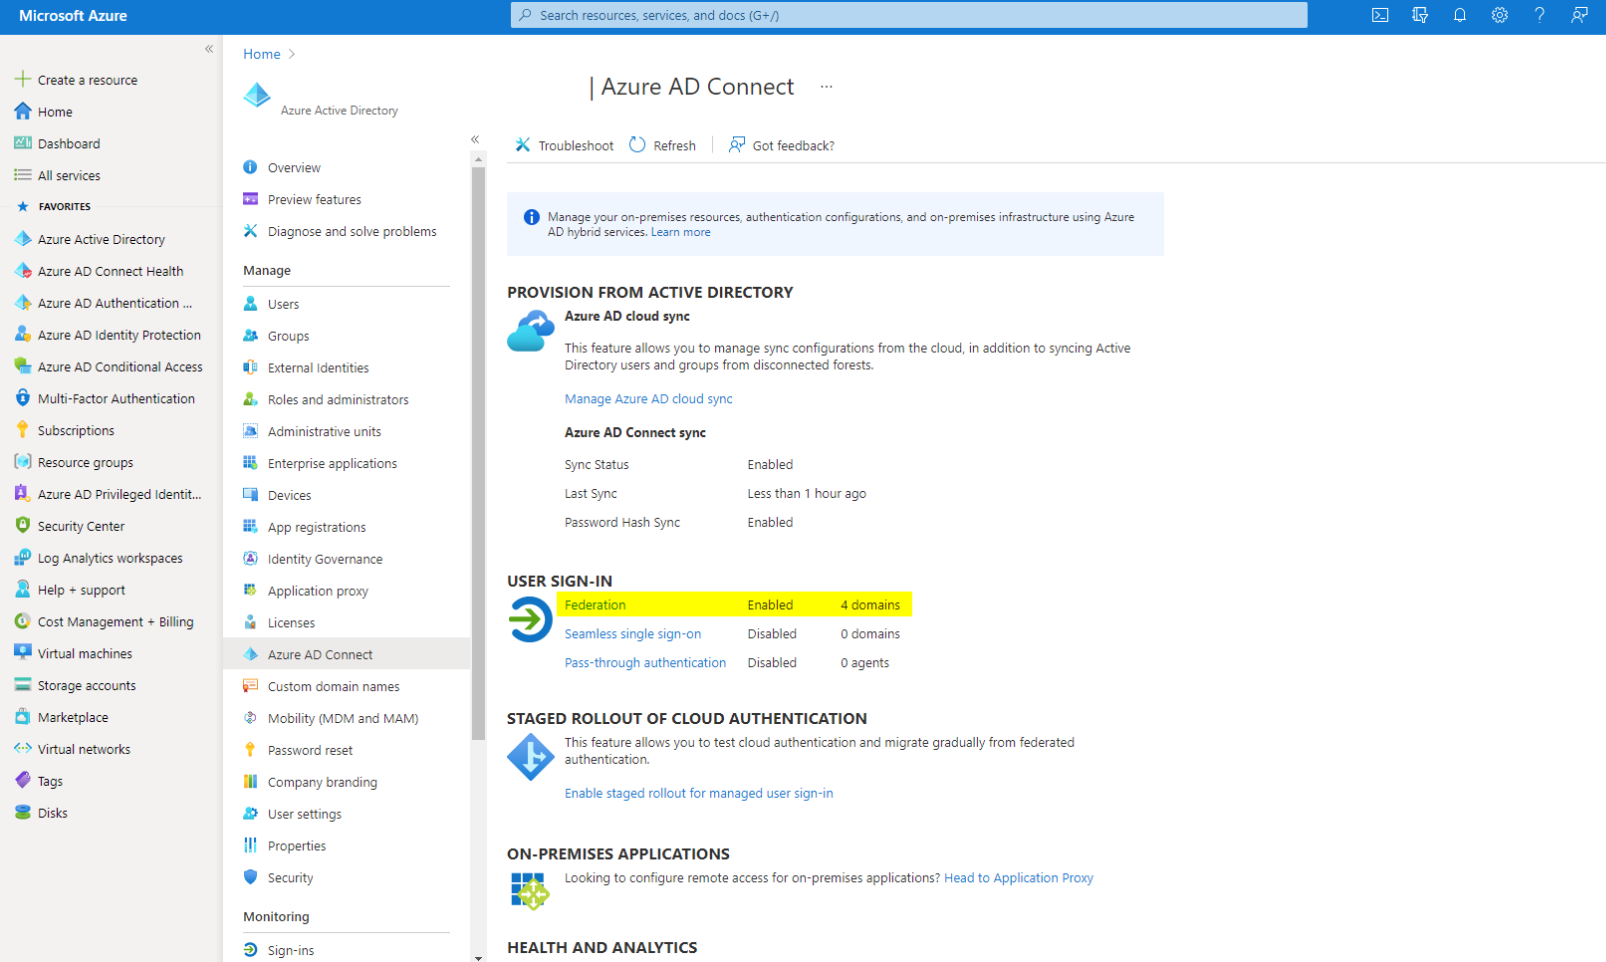The width and height of the screenshot is (1606, 962).
Task: Click the Dashboard icon in sidebar
Action: (23, 143)
